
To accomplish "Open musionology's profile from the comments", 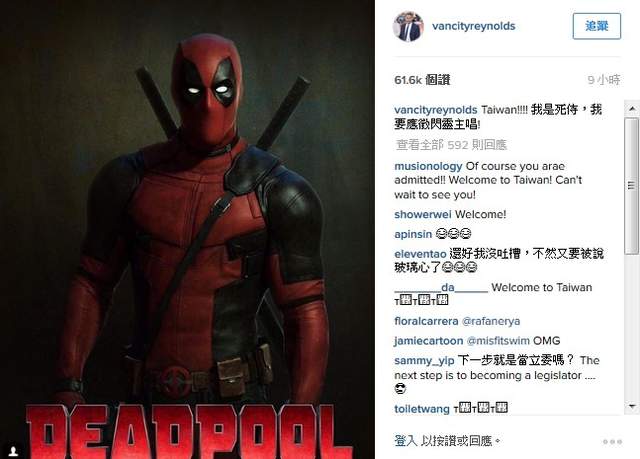I will pos(428,166).
